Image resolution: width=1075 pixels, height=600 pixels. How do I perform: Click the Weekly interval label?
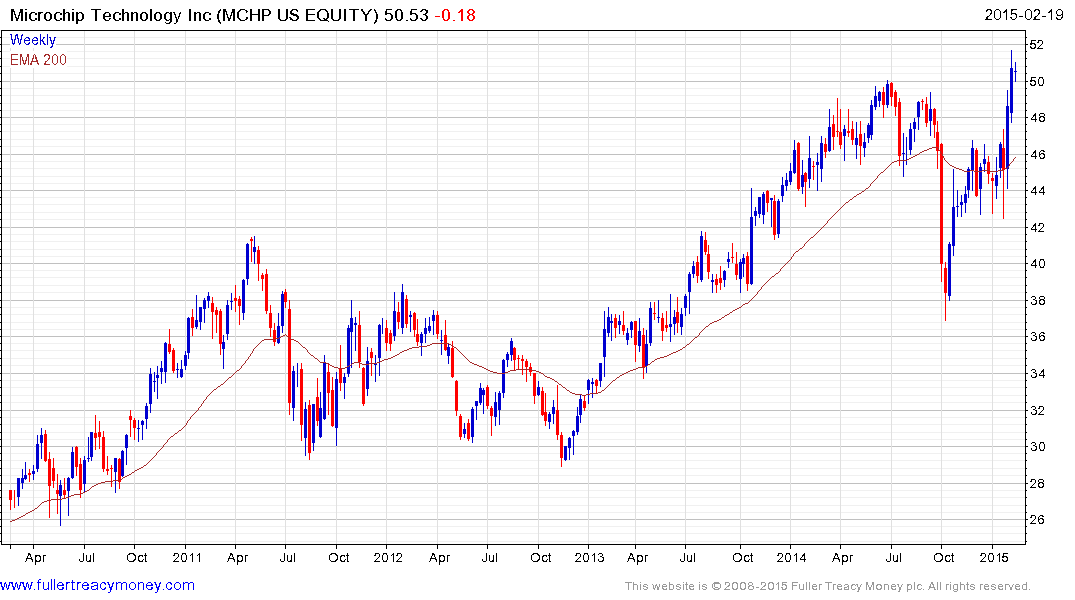tap(33, 40)
